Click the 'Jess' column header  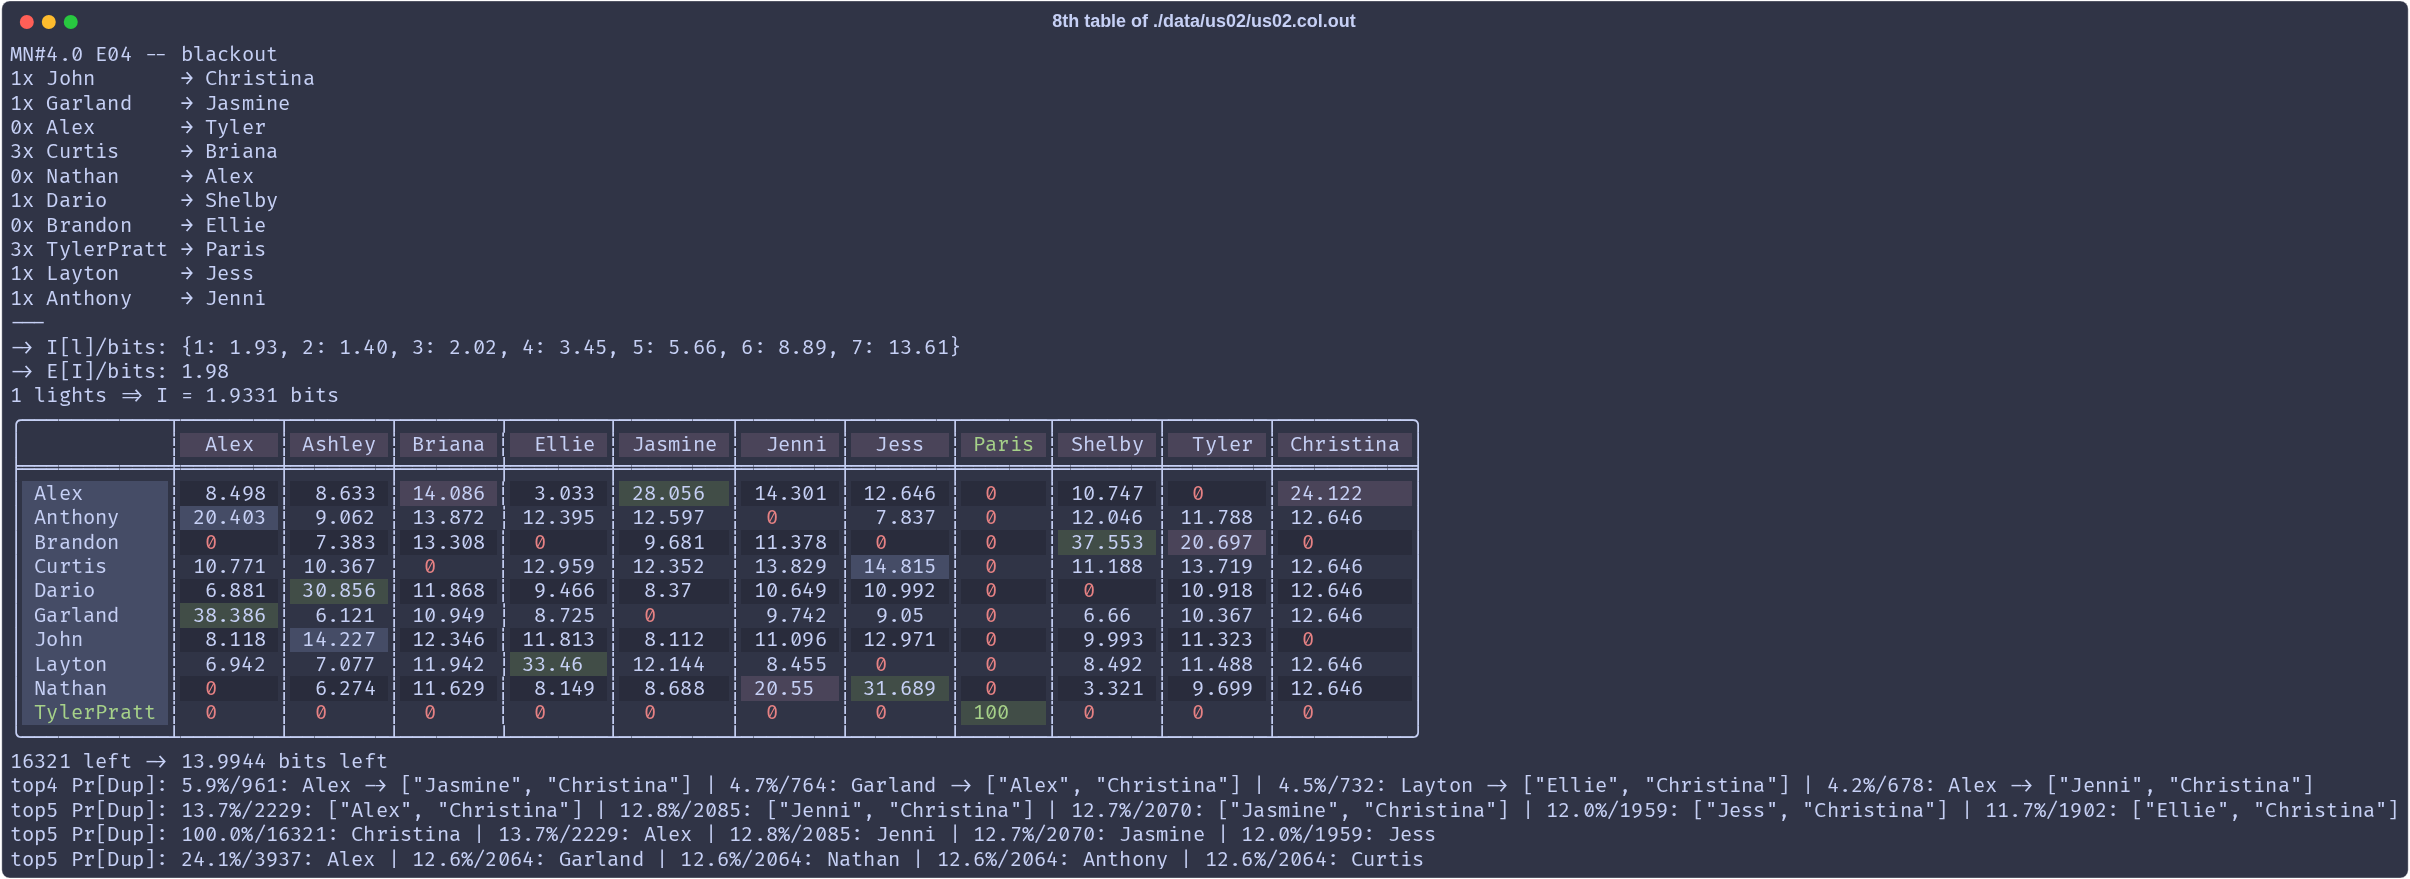tap(900, 444)
